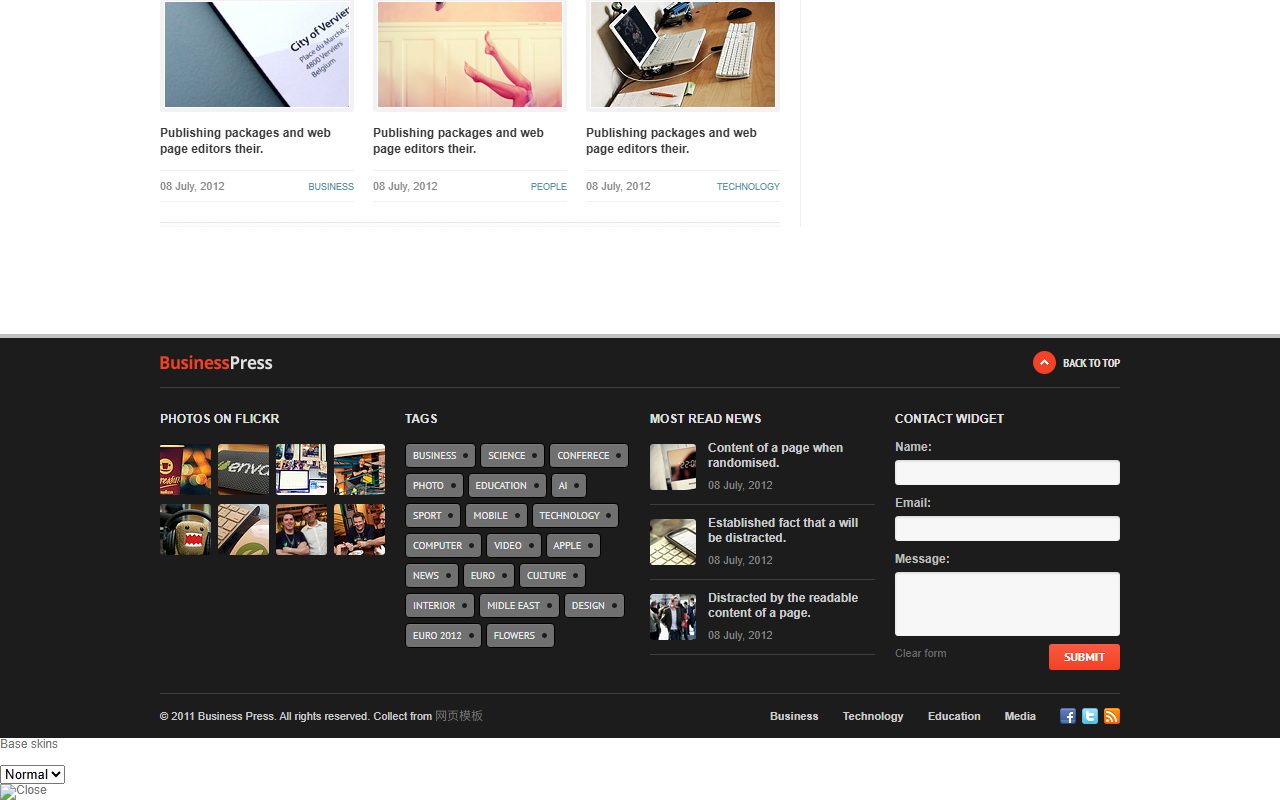Focus the Name input field
Screen dimensions: 1280x800
(x=1007, y=473)
